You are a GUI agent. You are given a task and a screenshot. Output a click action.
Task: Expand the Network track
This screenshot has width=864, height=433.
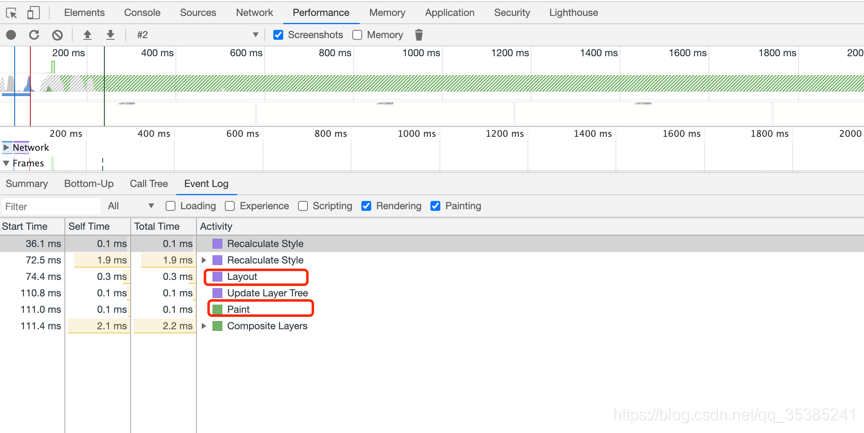point(6,148)
